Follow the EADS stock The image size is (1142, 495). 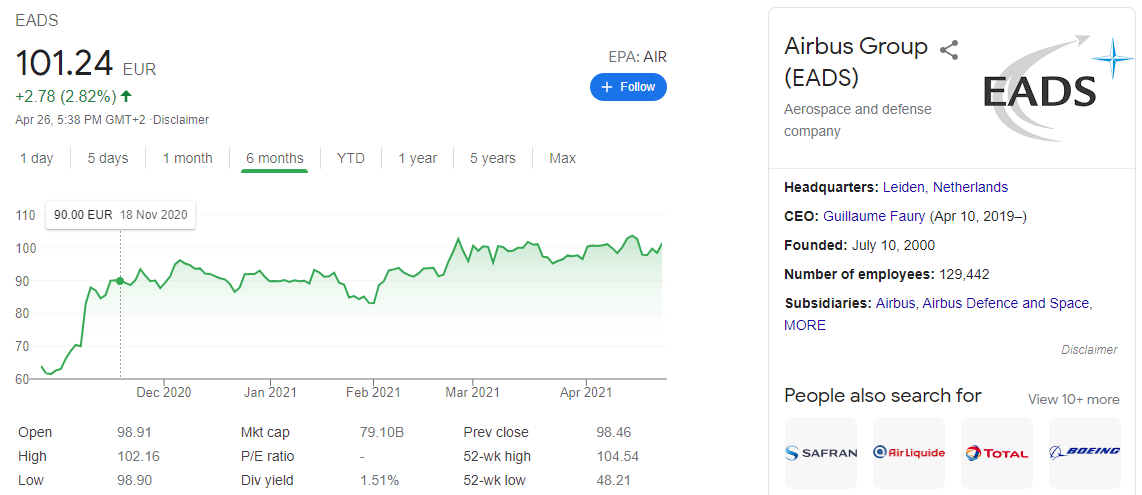[x=628, y=87]
